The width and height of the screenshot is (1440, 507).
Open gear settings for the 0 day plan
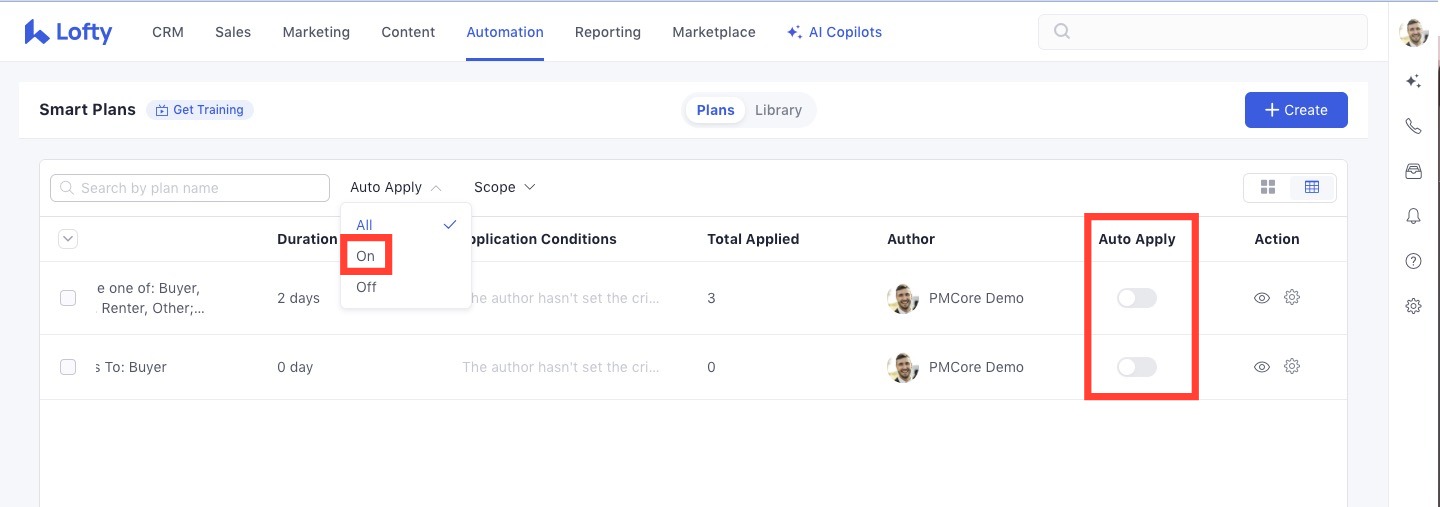[x=1292, y=367]
